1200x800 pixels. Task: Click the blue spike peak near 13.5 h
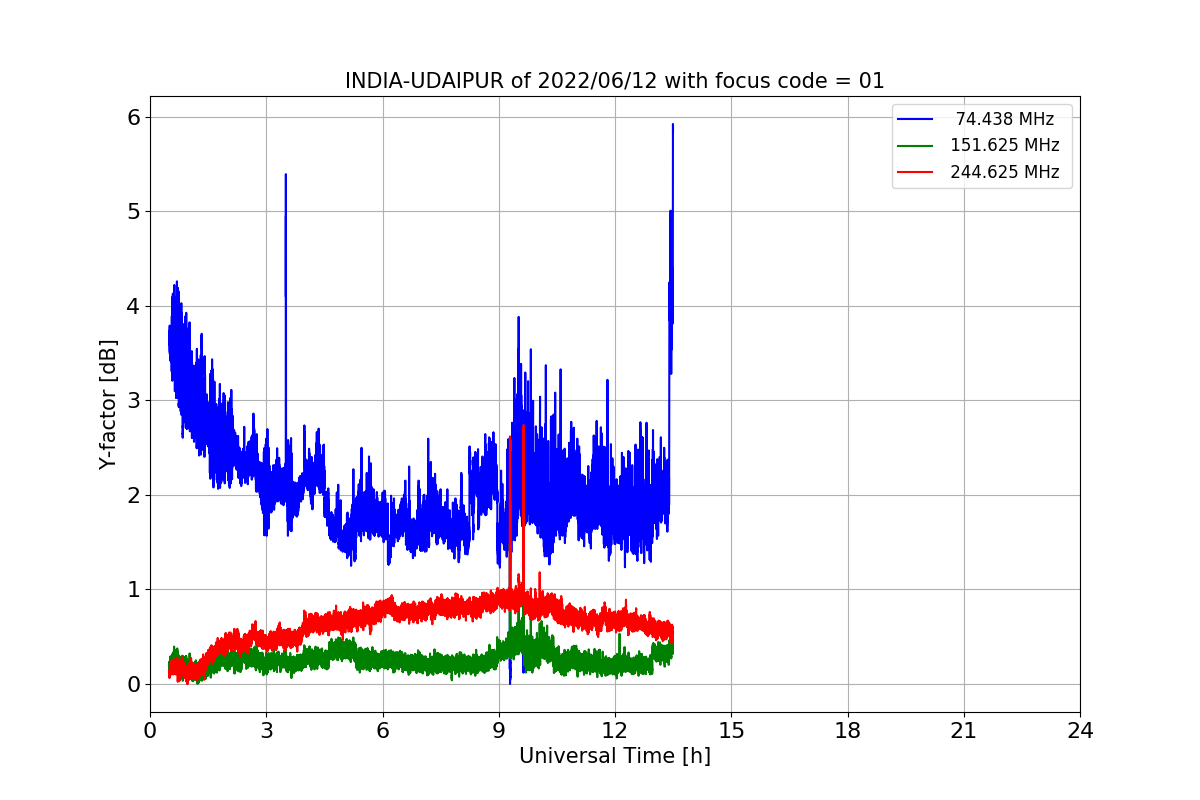(x=673, y=125)
